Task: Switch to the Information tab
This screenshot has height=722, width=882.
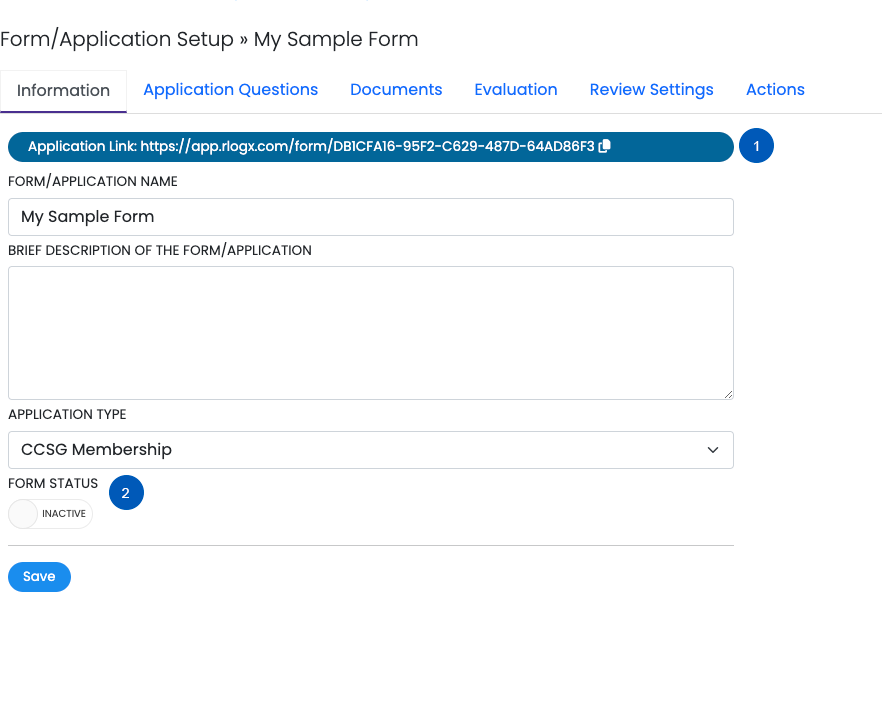Action: (64, 91)
